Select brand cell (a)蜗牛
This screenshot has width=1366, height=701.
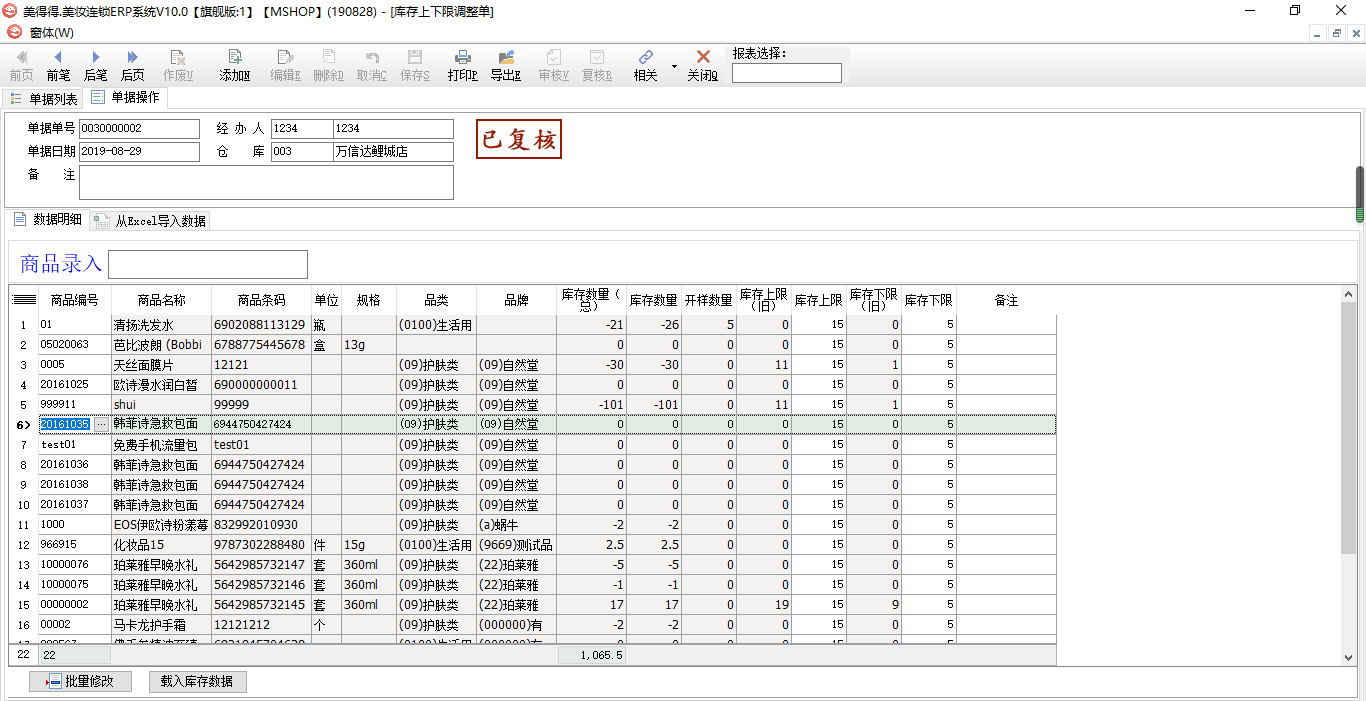(x=516, y=525)
